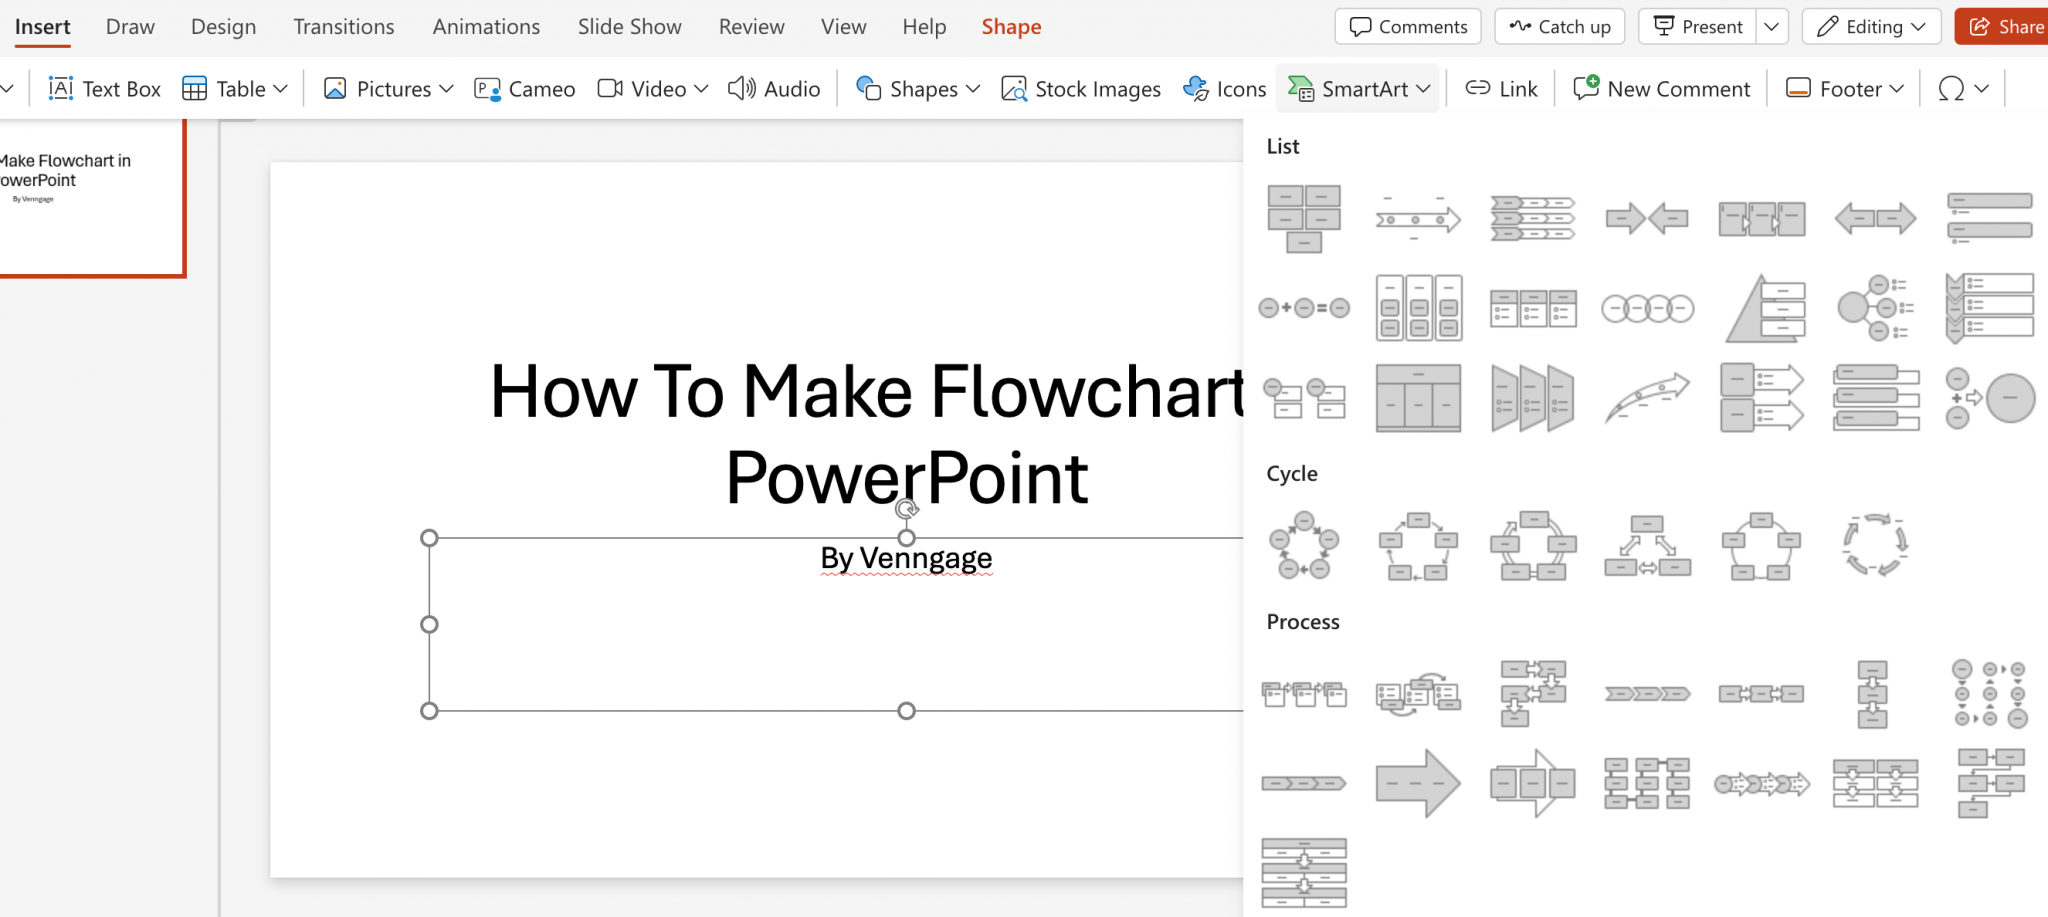The image size is (2048, 917).
Task: Open the Editing mode dropdown
Action: (1869, 26)
